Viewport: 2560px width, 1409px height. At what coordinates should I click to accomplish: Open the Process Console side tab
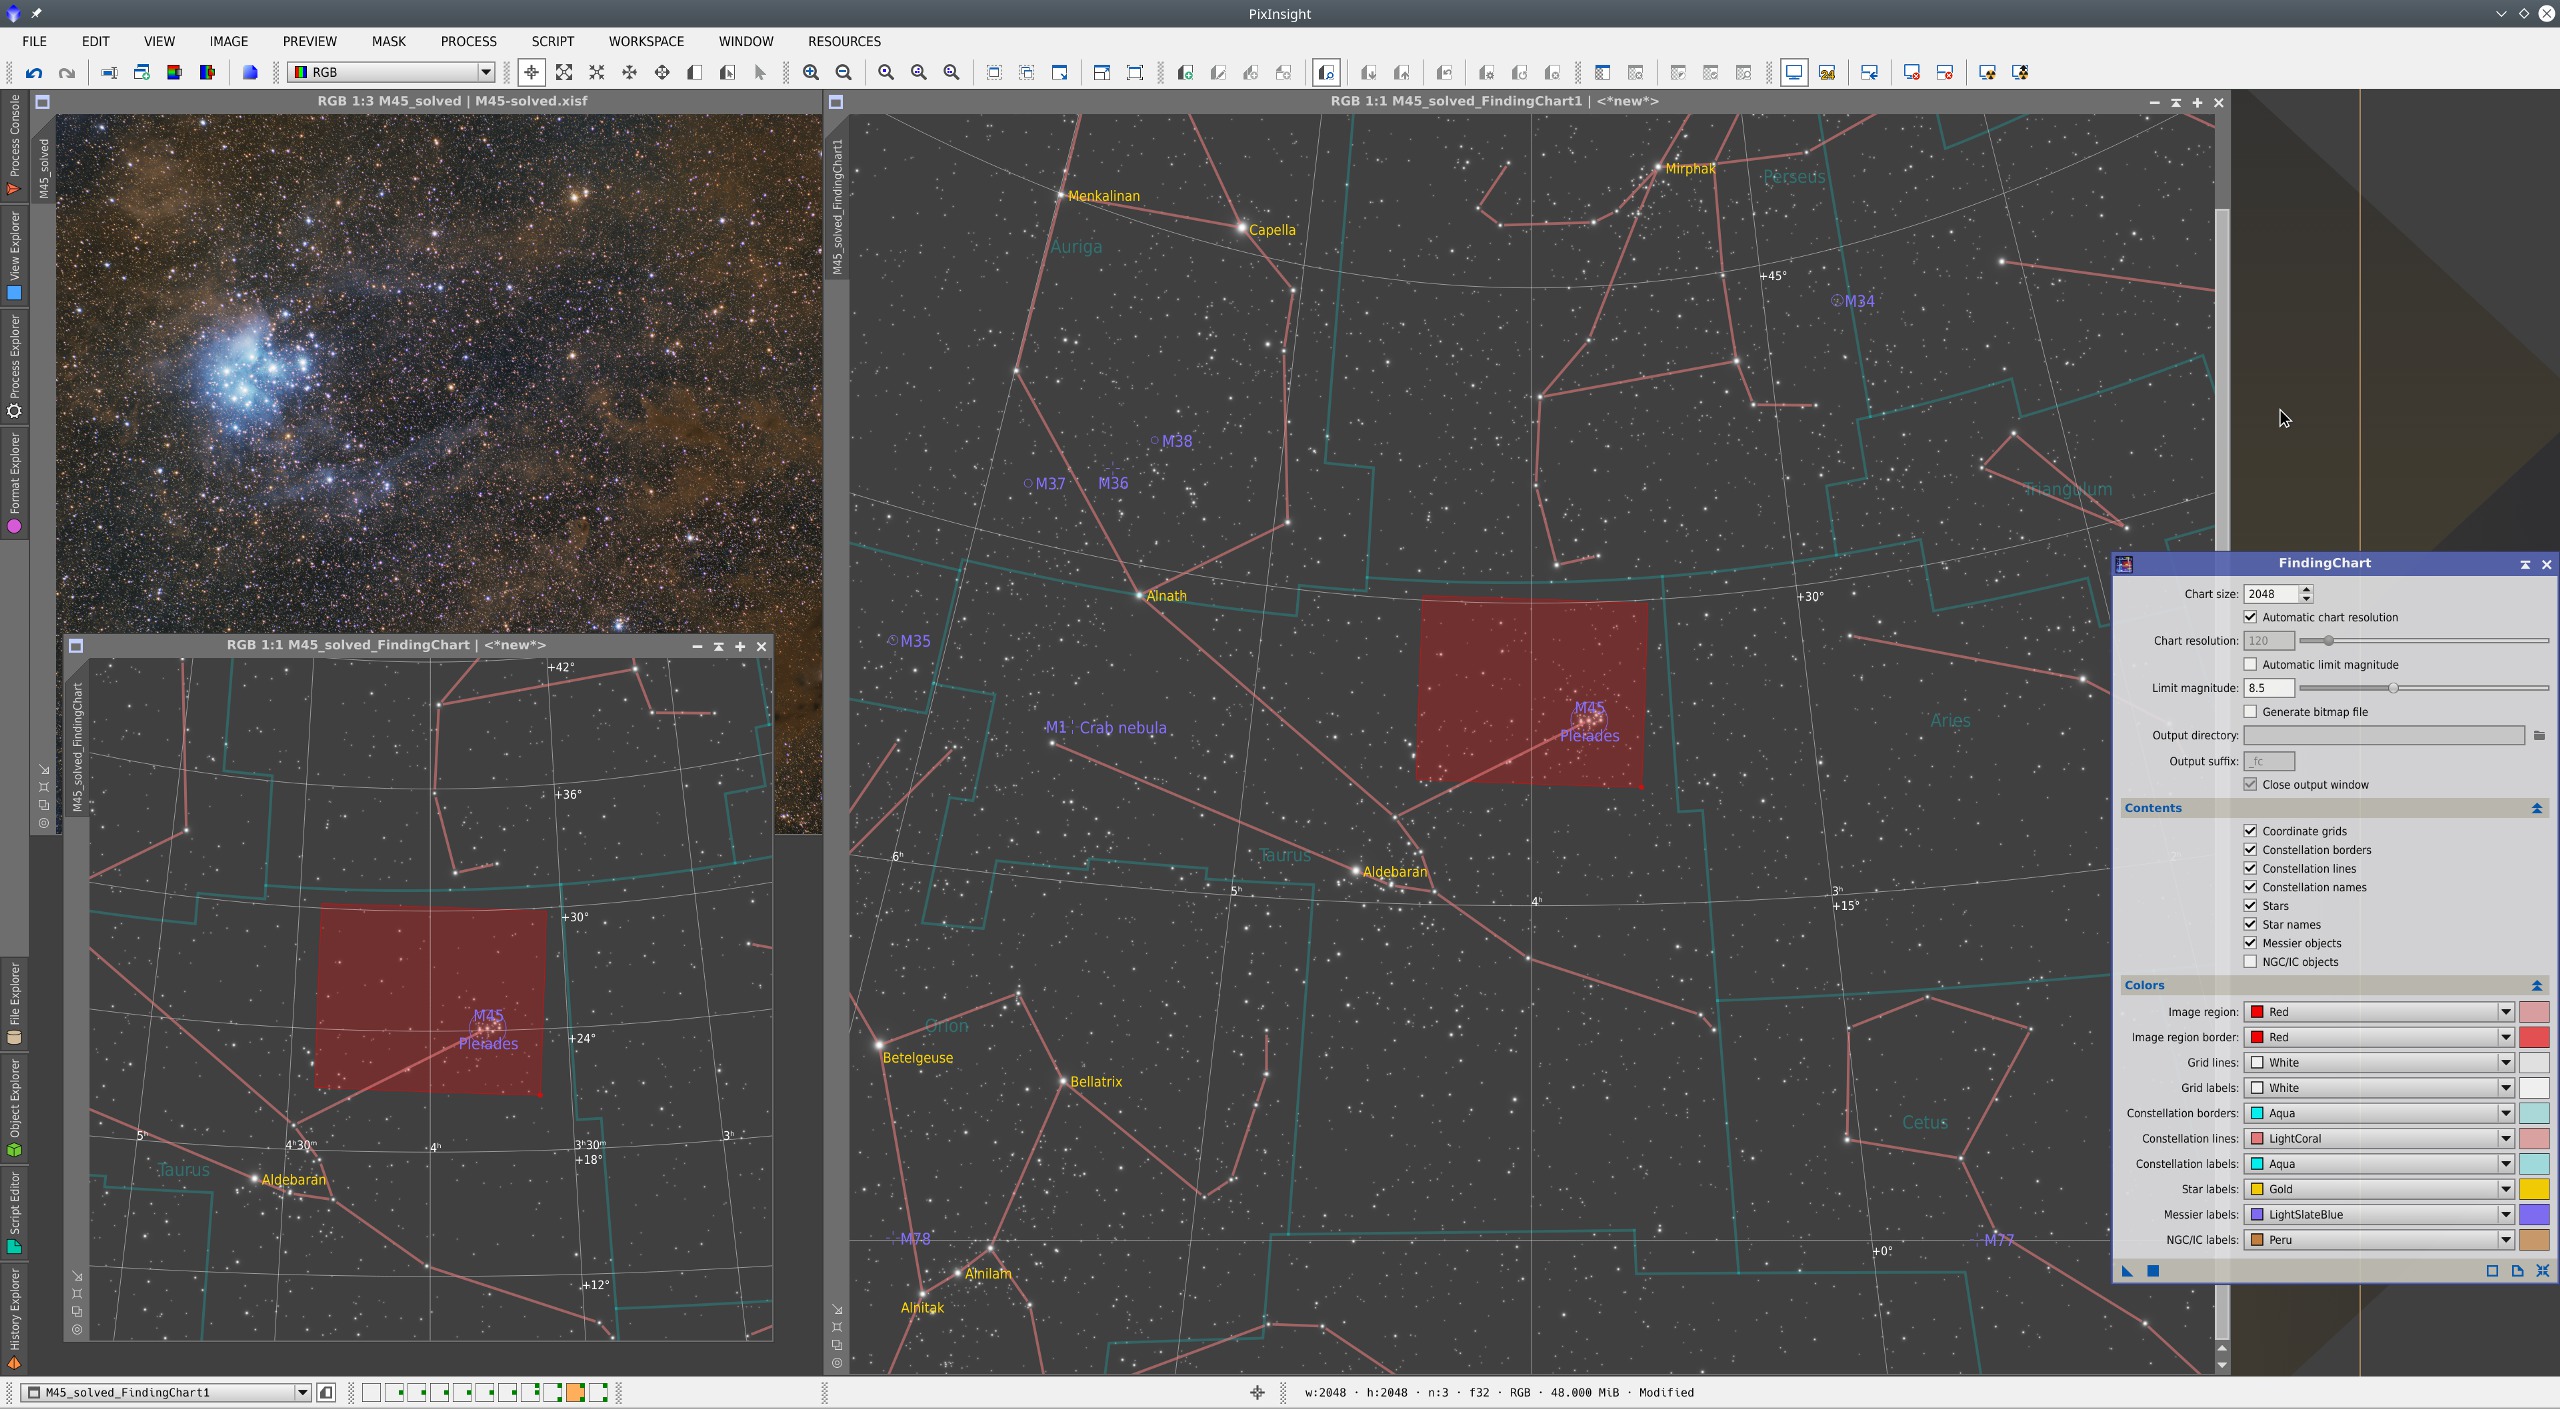click(14, 144)
